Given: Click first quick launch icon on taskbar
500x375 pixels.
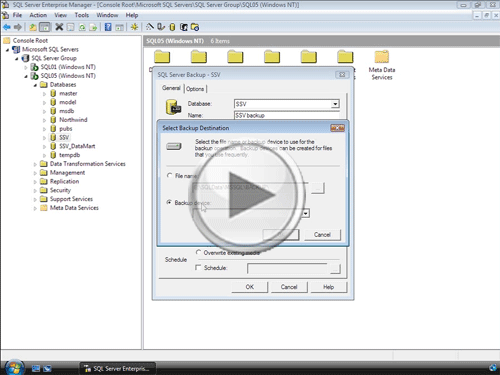Looking at the screenshot, I should pyautogui.click(x=36, y=368).
